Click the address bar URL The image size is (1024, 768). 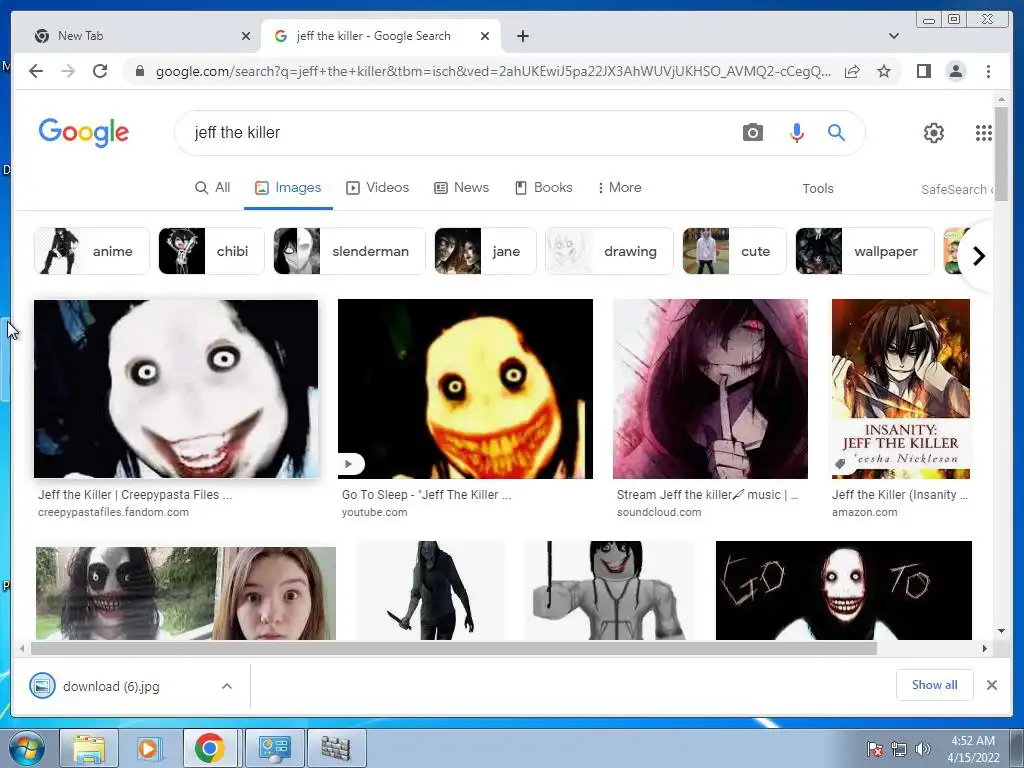tap(493, 71)
